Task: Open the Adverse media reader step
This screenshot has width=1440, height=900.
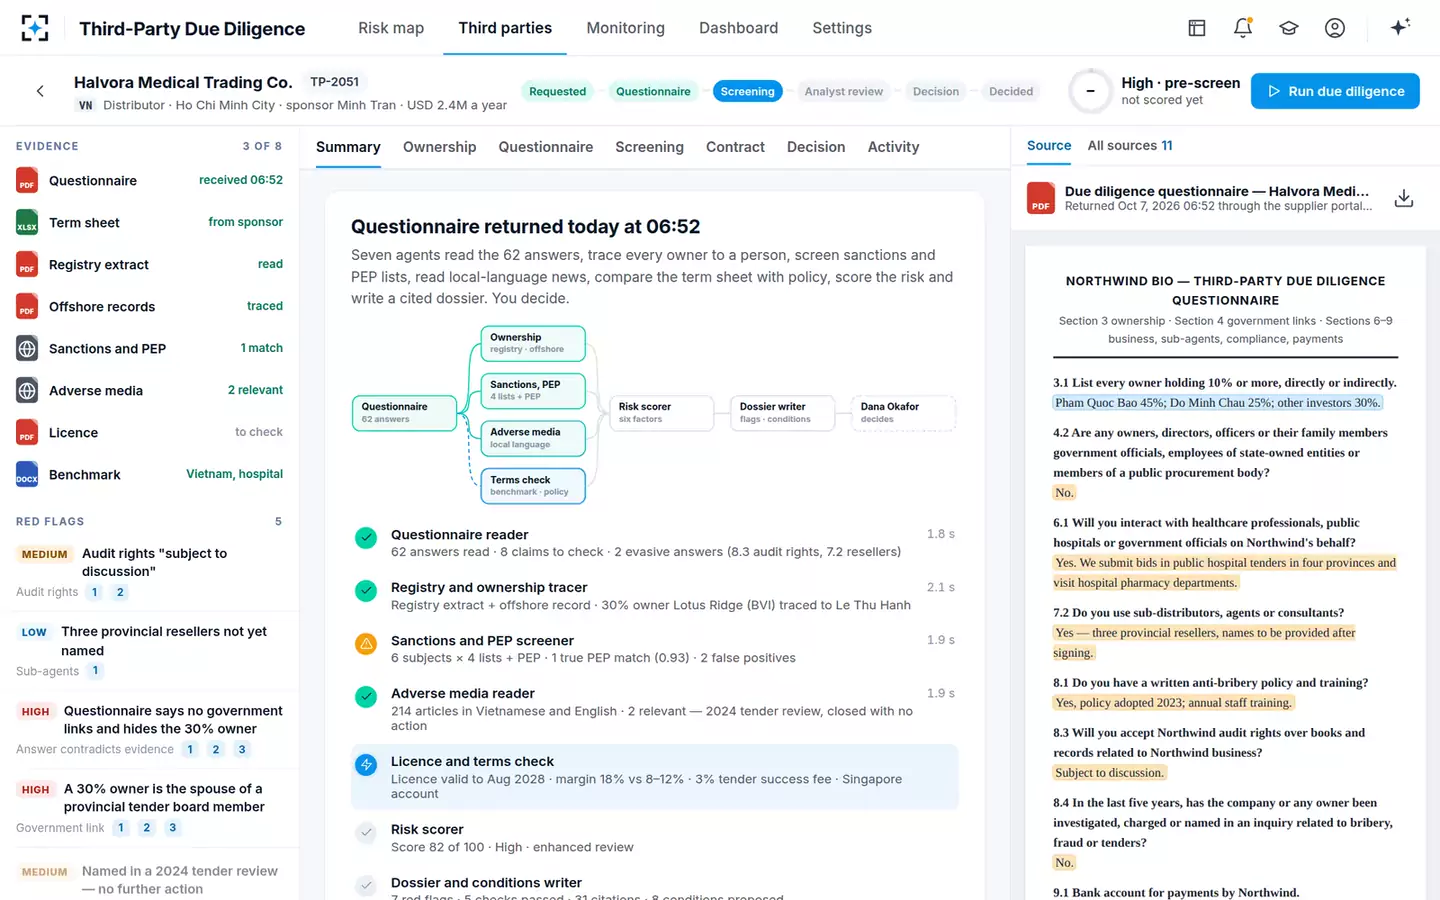Action: 654,709
